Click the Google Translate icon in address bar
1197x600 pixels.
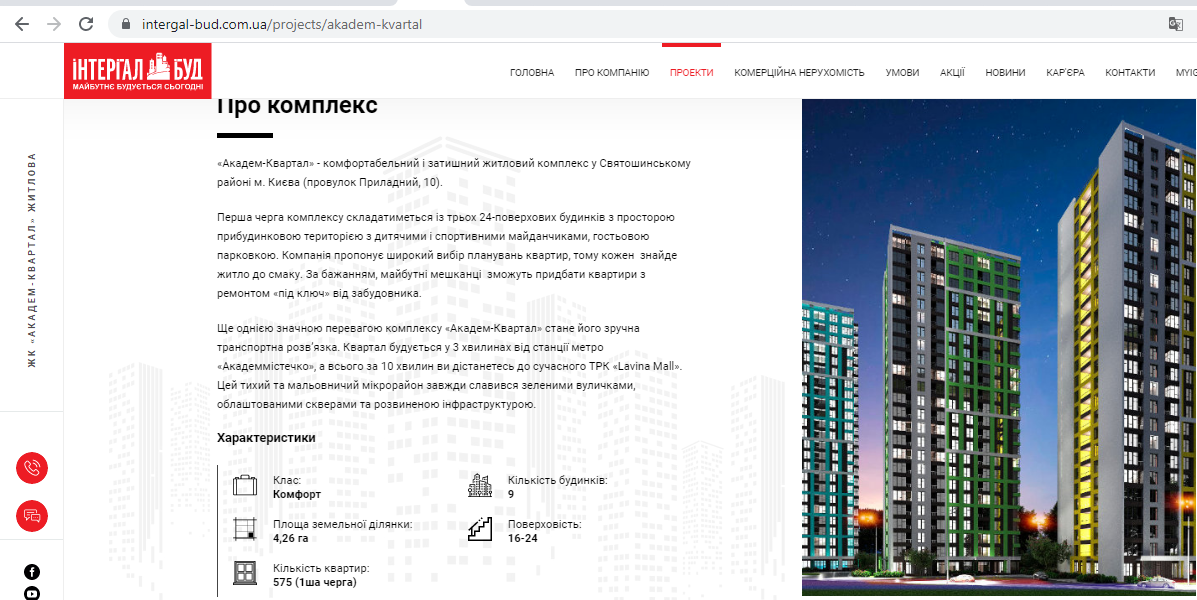(x=1176, y=24)
